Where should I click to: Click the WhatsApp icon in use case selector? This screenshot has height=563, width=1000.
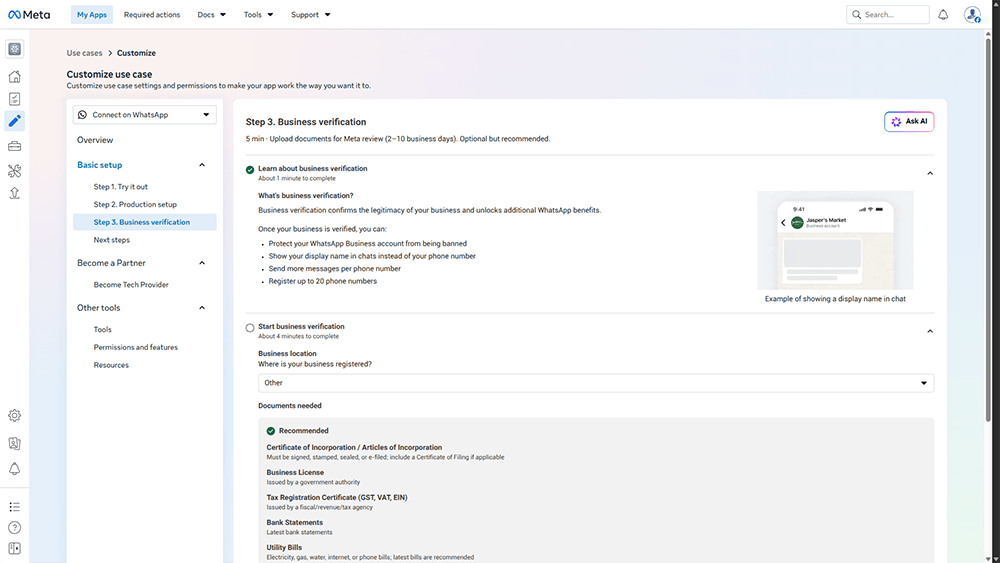tap(82, 115)
